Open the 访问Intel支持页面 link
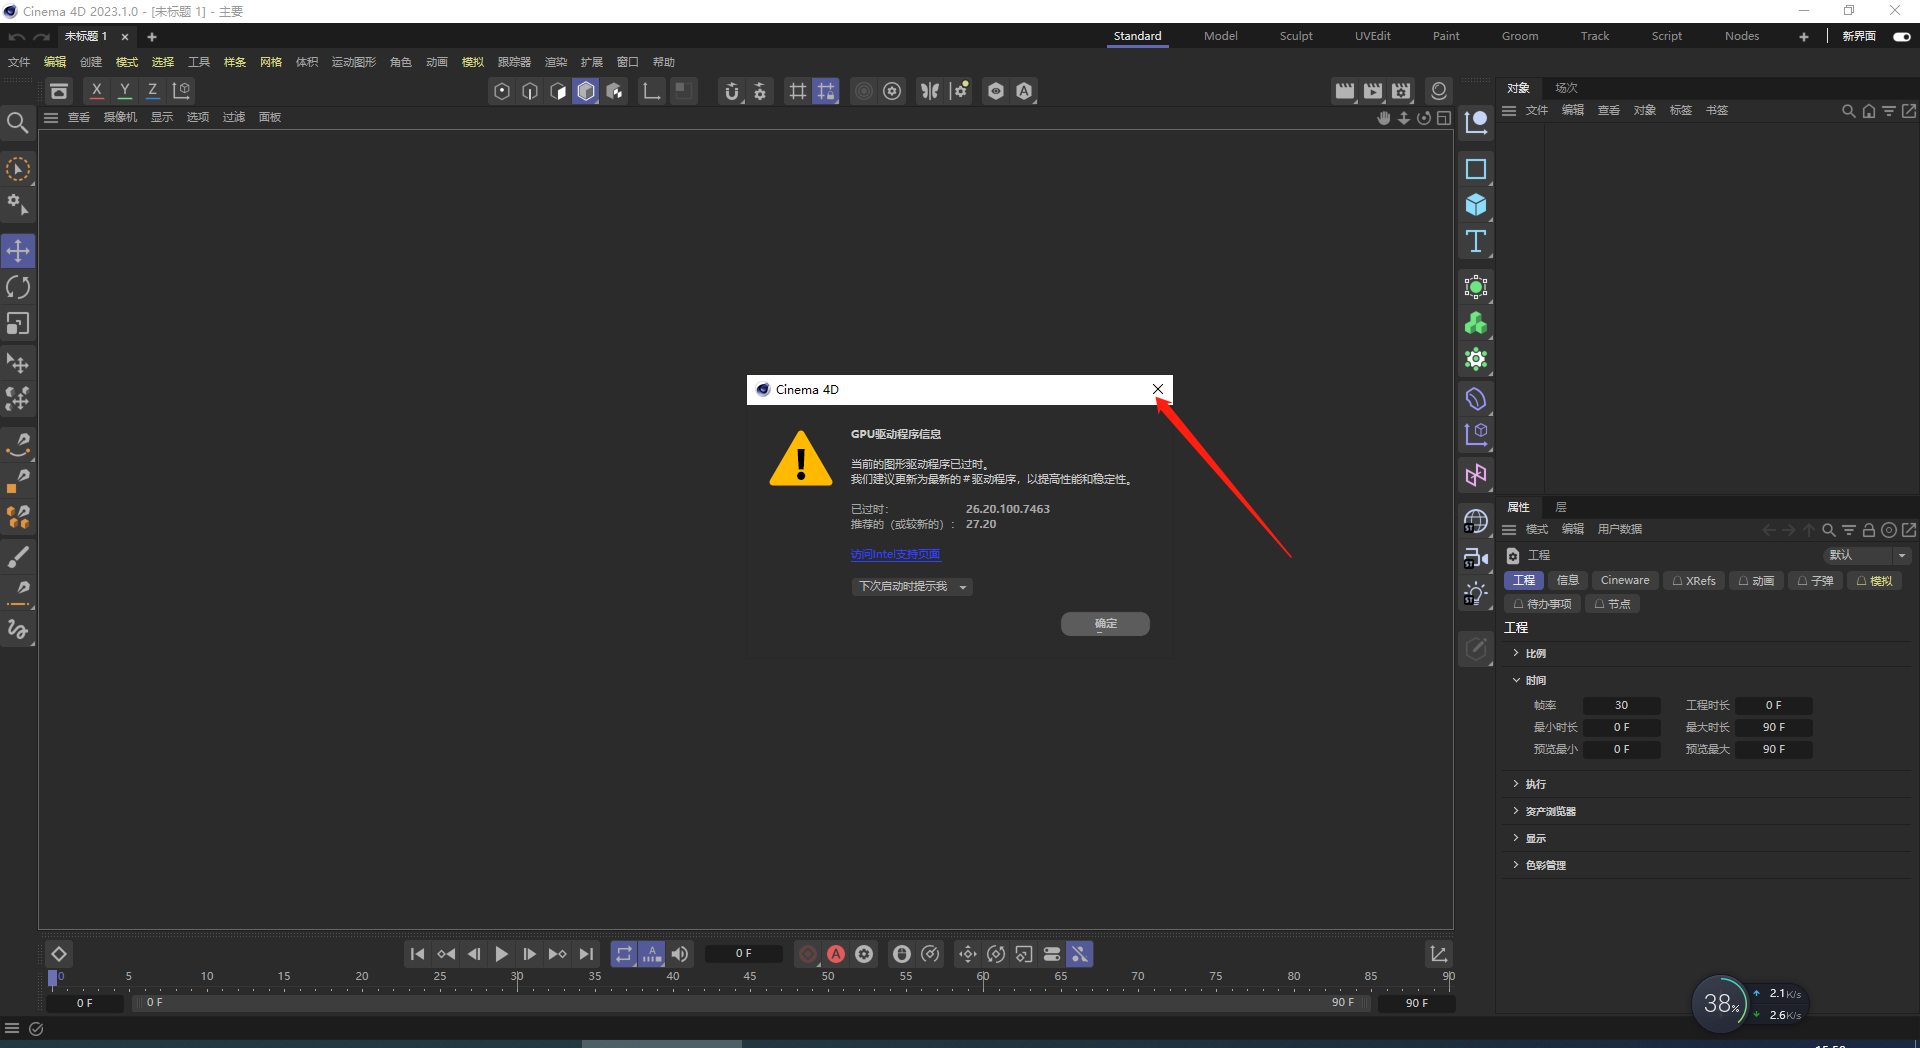1920x1048 pixels. pyautogui.click(x=895, y=554)
